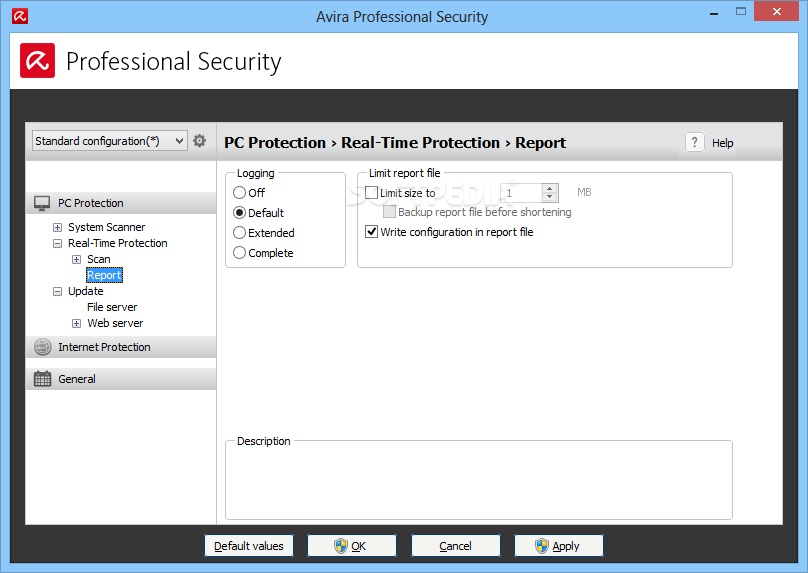Screen dimensions: 808x573
Task: Click the Apply button
Action: tap(559, 546)
